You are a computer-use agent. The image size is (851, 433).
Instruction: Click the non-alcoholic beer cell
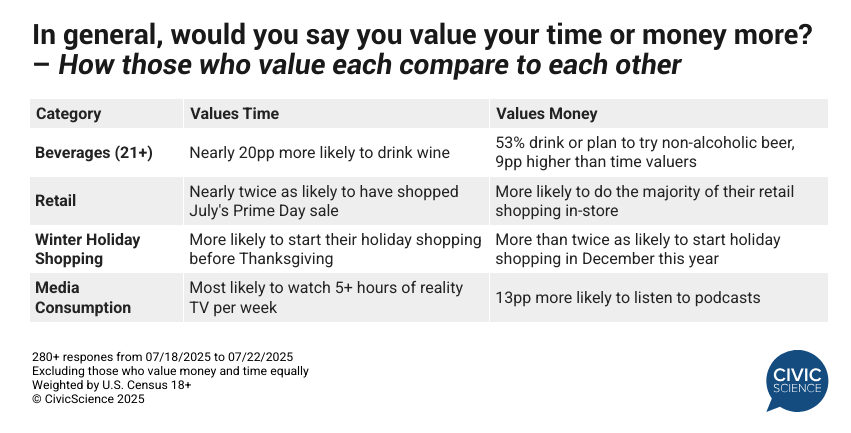coord(645,153)
